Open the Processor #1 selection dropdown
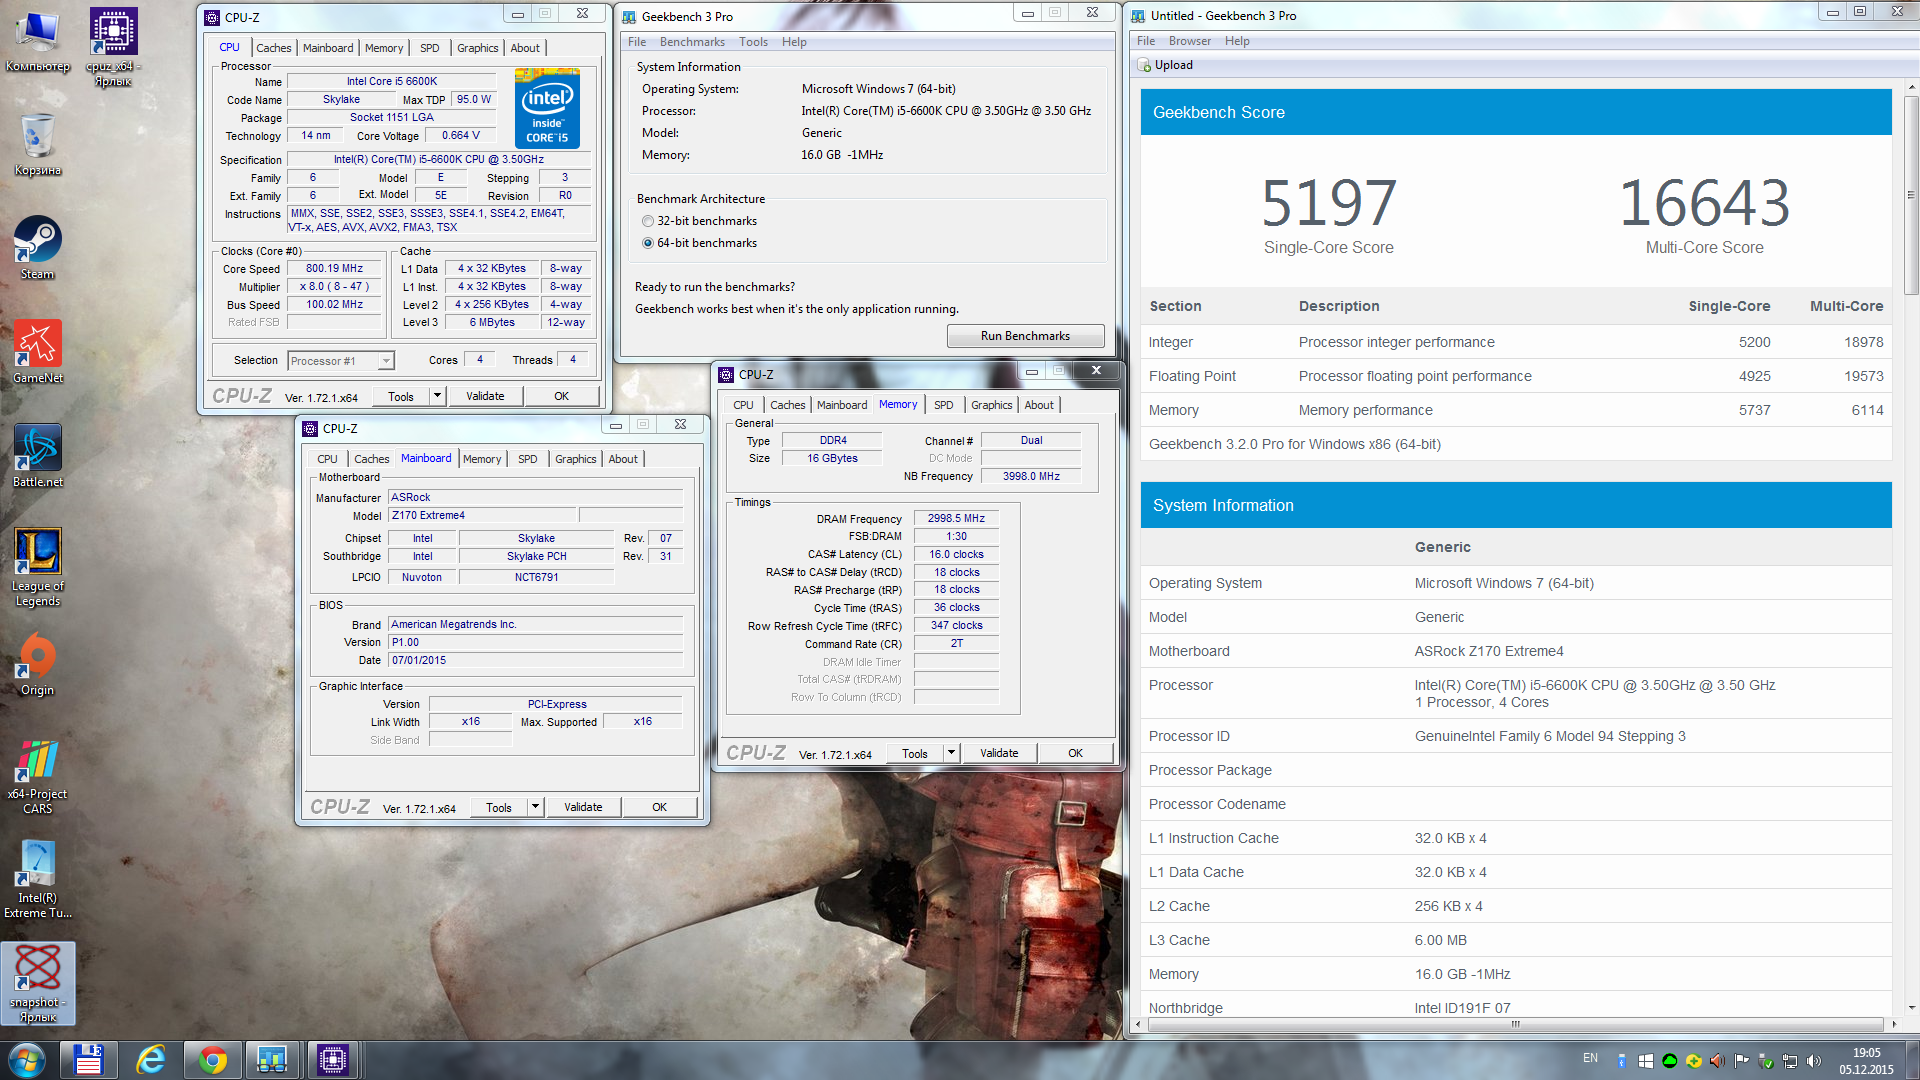This screenshot has width=1920, height=1080. (341, 361)
